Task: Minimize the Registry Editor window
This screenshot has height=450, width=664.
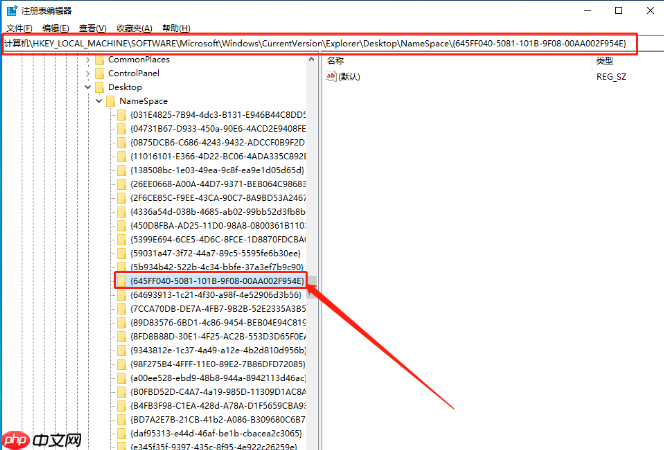Action: (587, 11)
